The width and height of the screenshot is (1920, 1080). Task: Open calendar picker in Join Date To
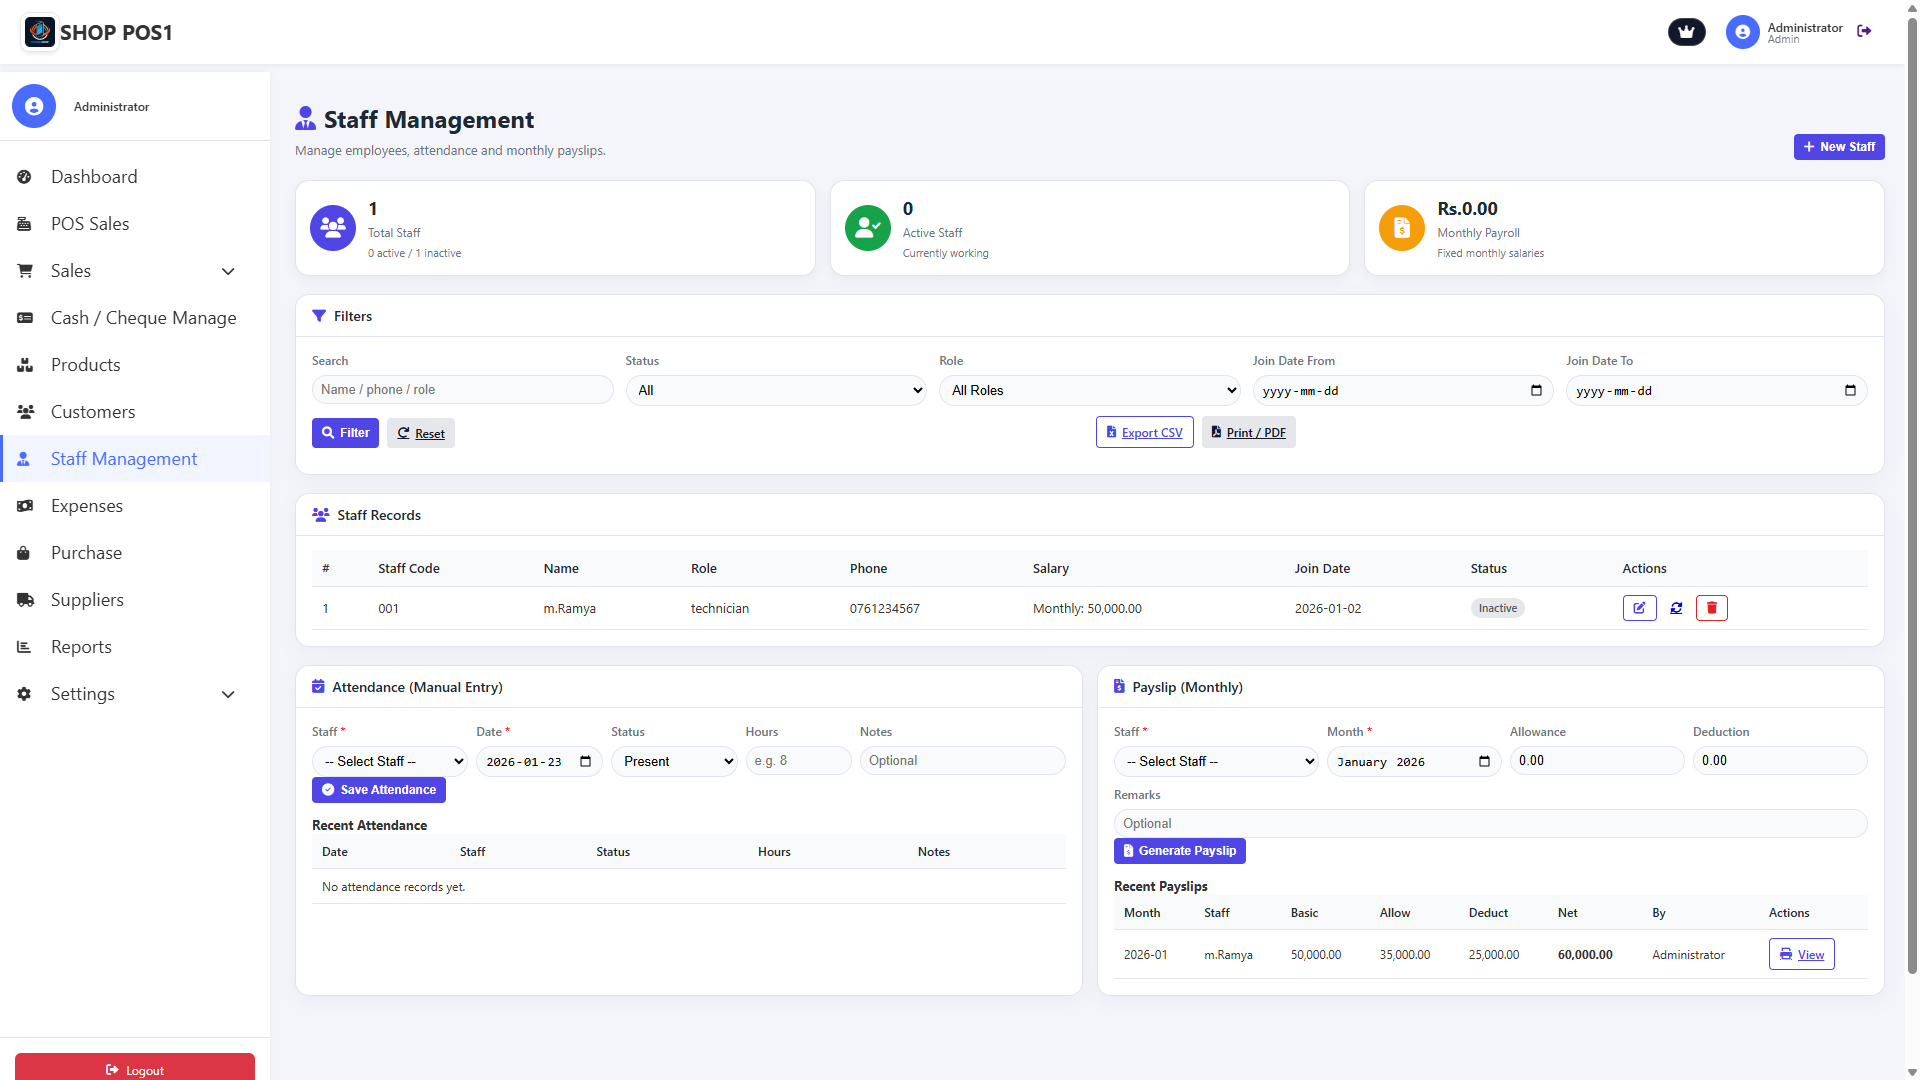pyautogui.click(x=1850, y=391)
